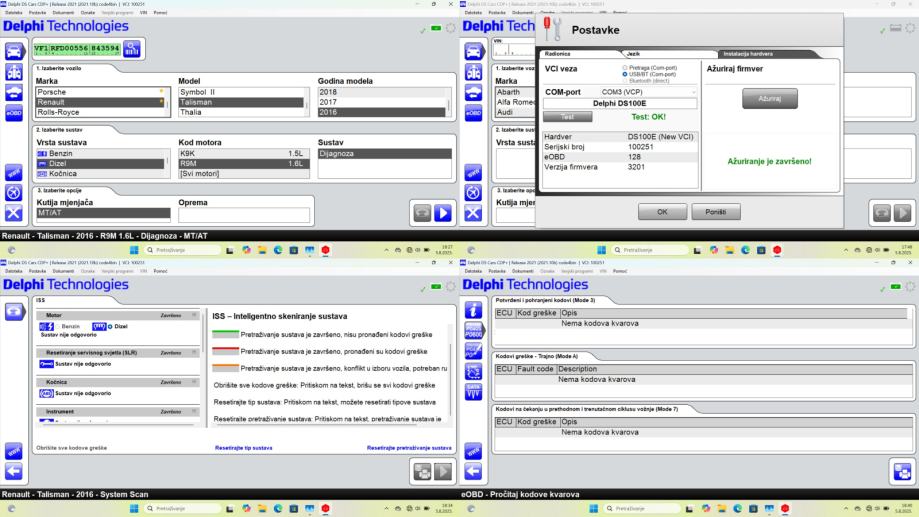Collapse the Kočnica section in ISS list
This screenshot has width=919, height=517.
coord(195,382)
